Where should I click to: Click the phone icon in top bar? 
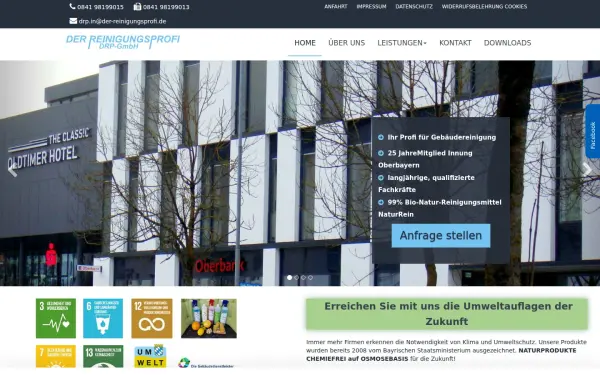(x=72, y=7)
